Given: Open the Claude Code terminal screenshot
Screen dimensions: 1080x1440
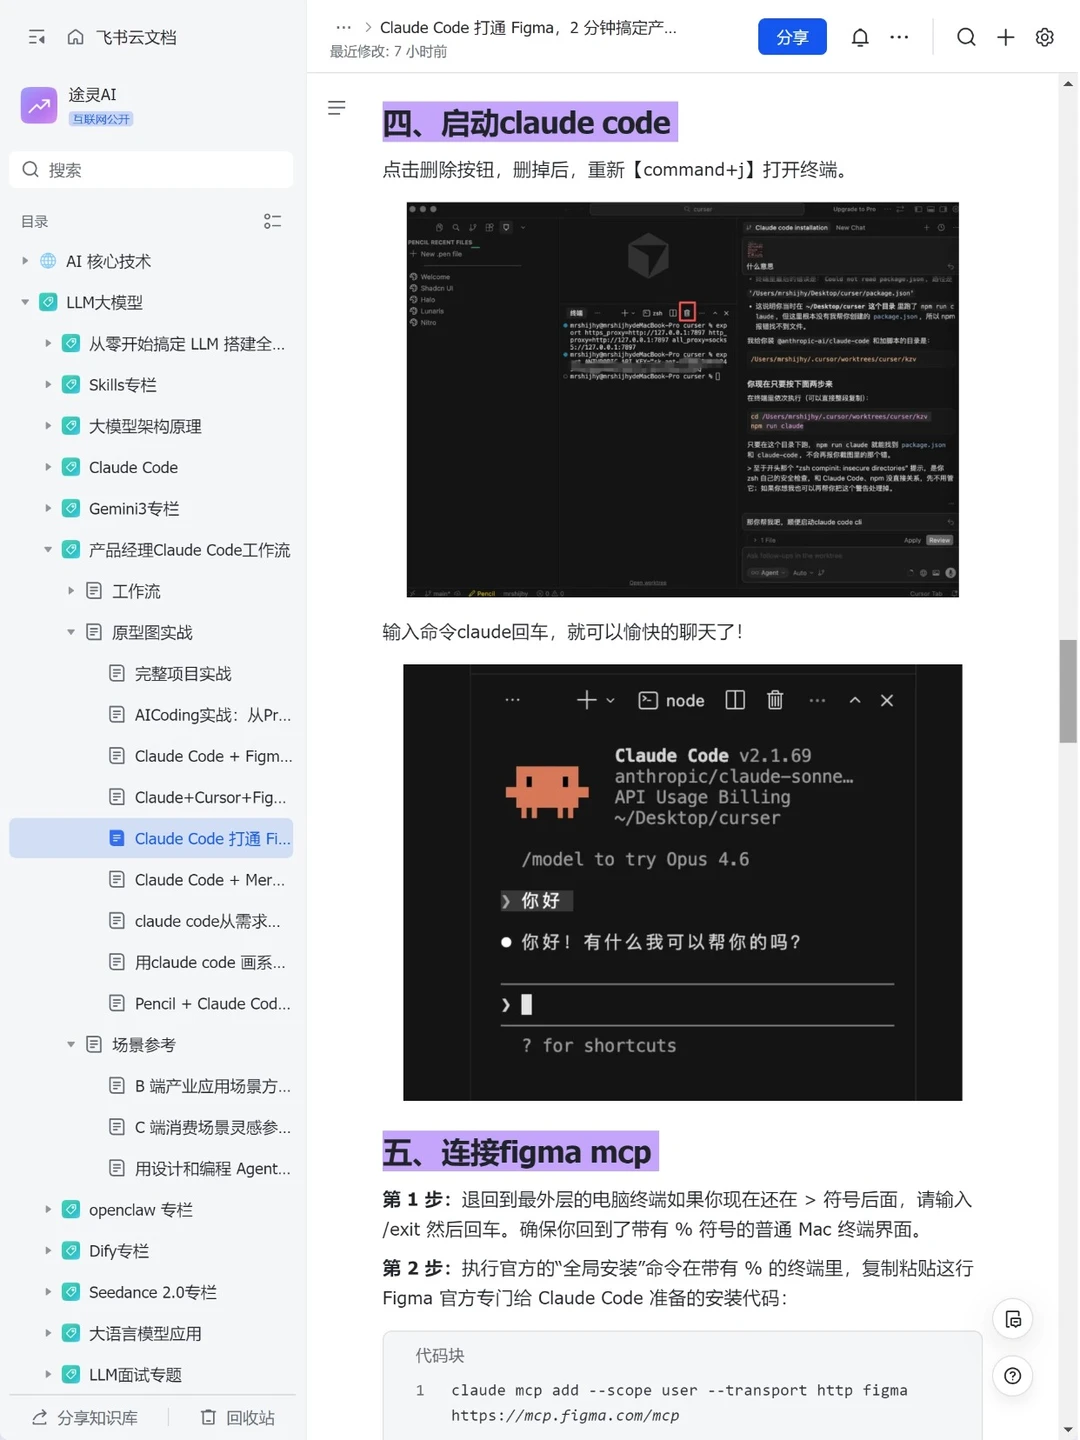Looking at the screenshot, I should point(682,882).
